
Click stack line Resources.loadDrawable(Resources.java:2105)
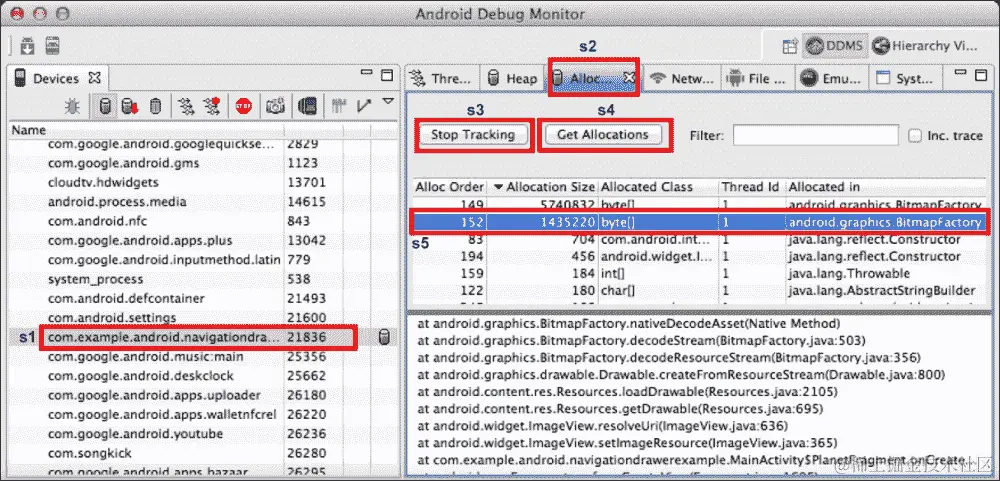point(628,391)
